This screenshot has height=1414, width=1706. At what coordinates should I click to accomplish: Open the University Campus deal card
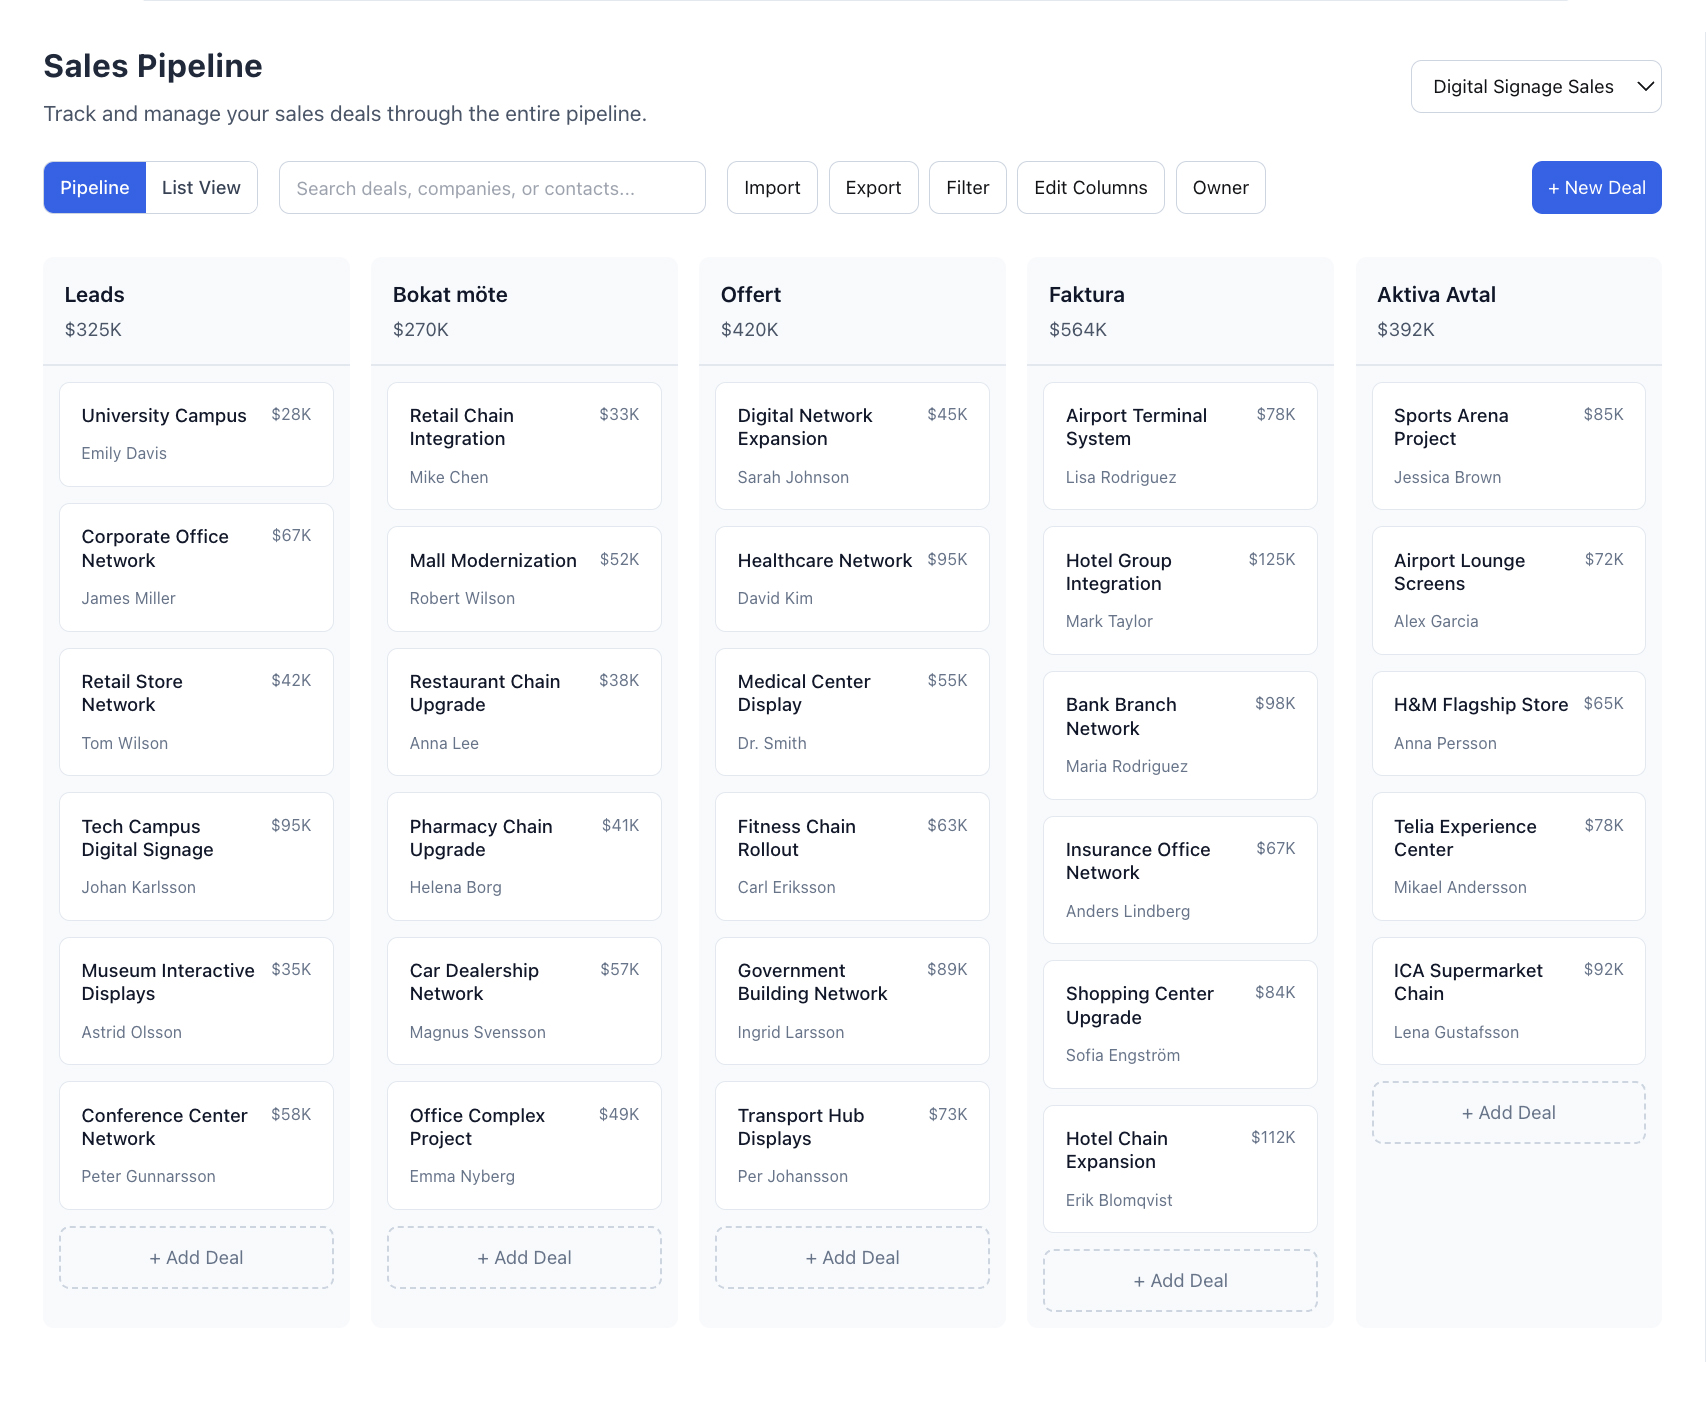pyautogui.click(x=196, y=434)
